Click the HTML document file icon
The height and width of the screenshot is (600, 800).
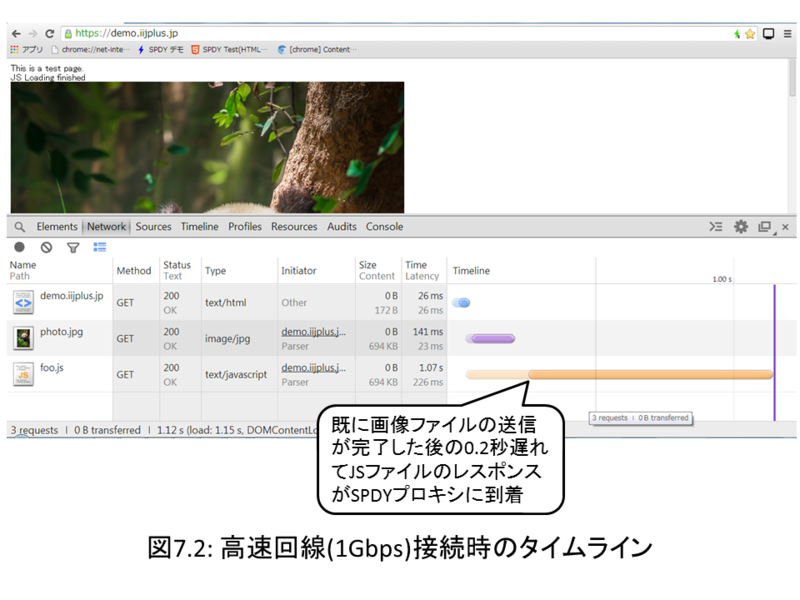[23, 303]
